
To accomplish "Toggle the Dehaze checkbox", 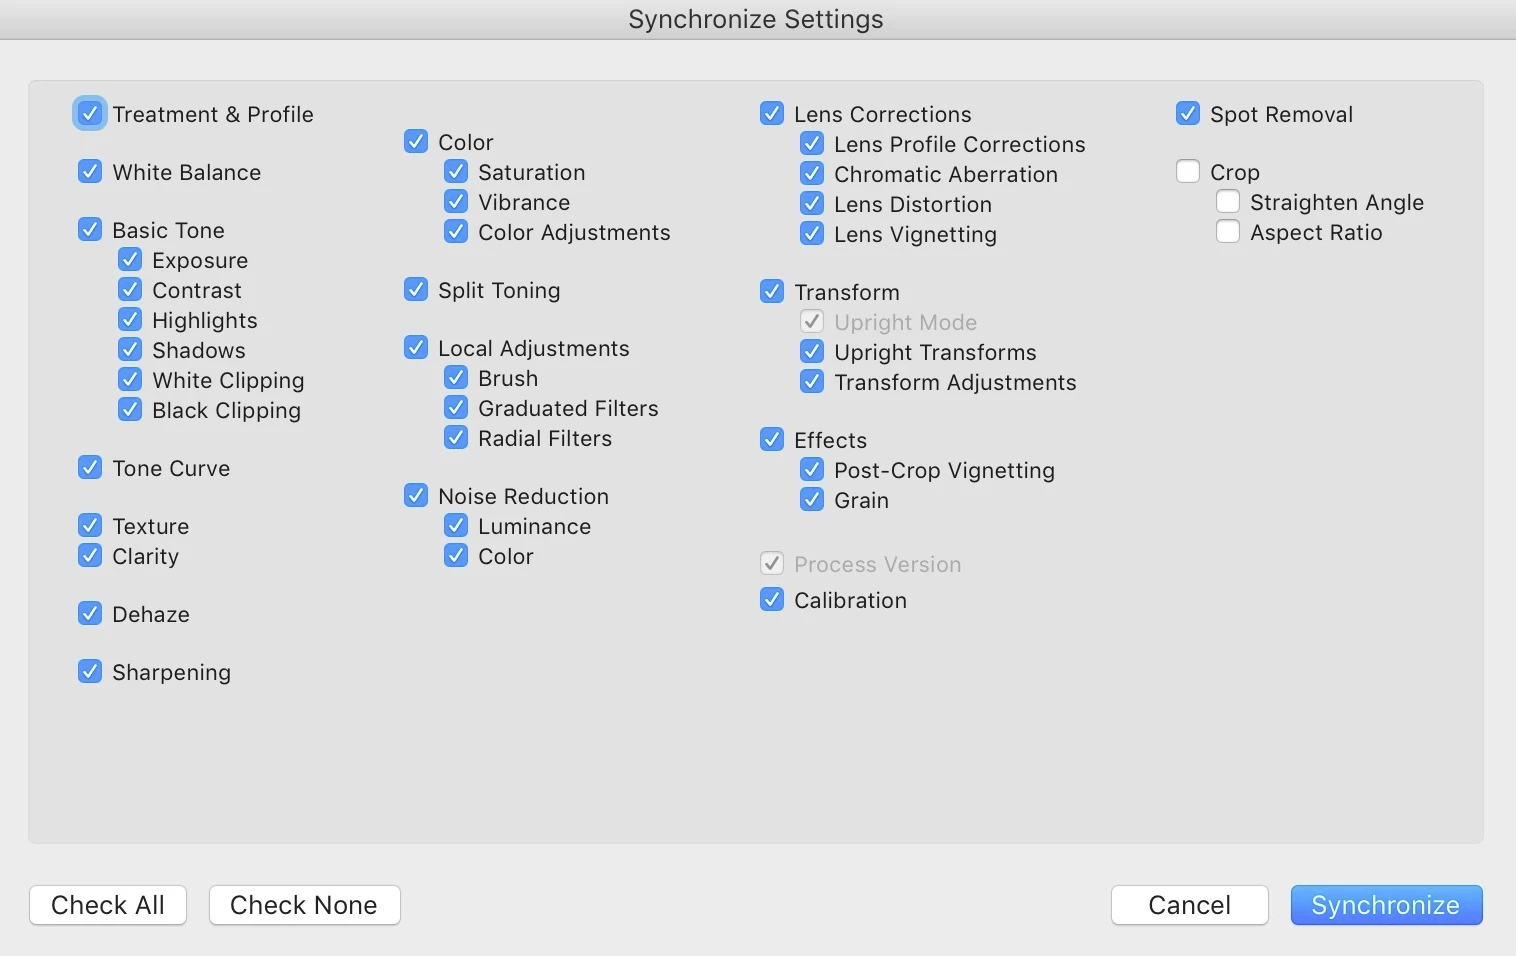I will [x=90, y=614].
